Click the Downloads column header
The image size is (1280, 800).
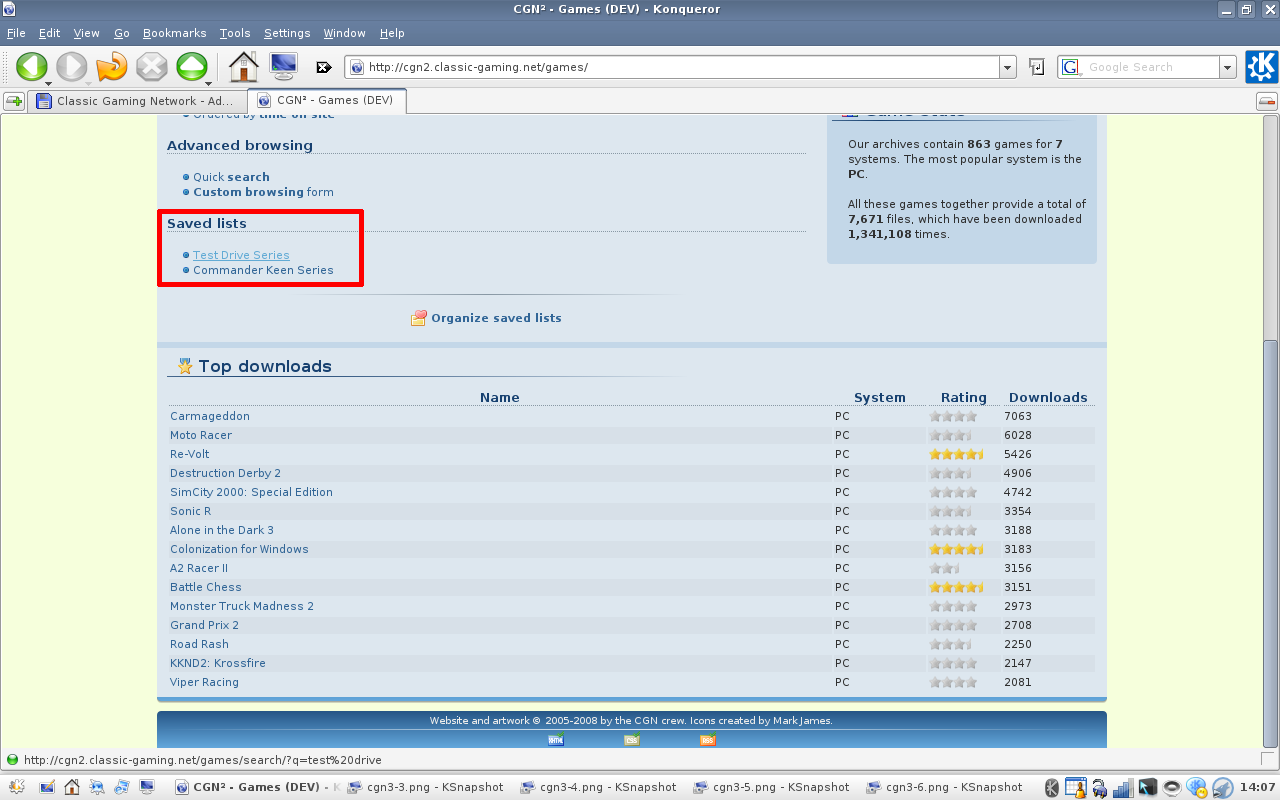(1048, 397)
